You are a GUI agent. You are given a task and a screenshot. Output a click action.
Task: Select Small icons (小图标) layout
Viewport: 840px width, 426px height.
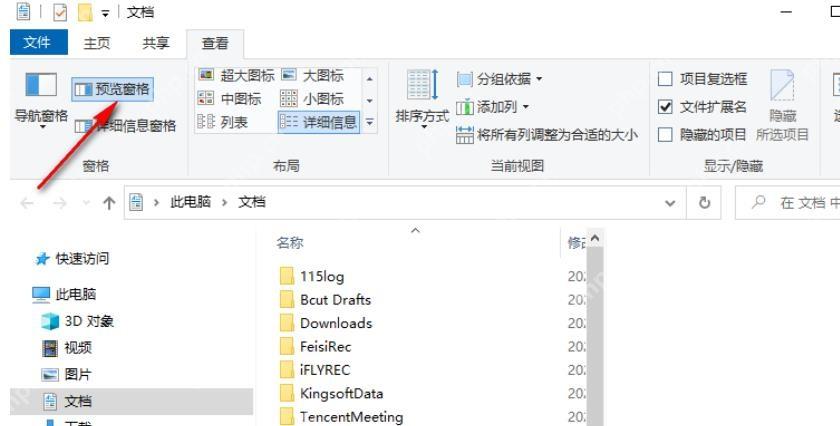[x=312, y=99]
